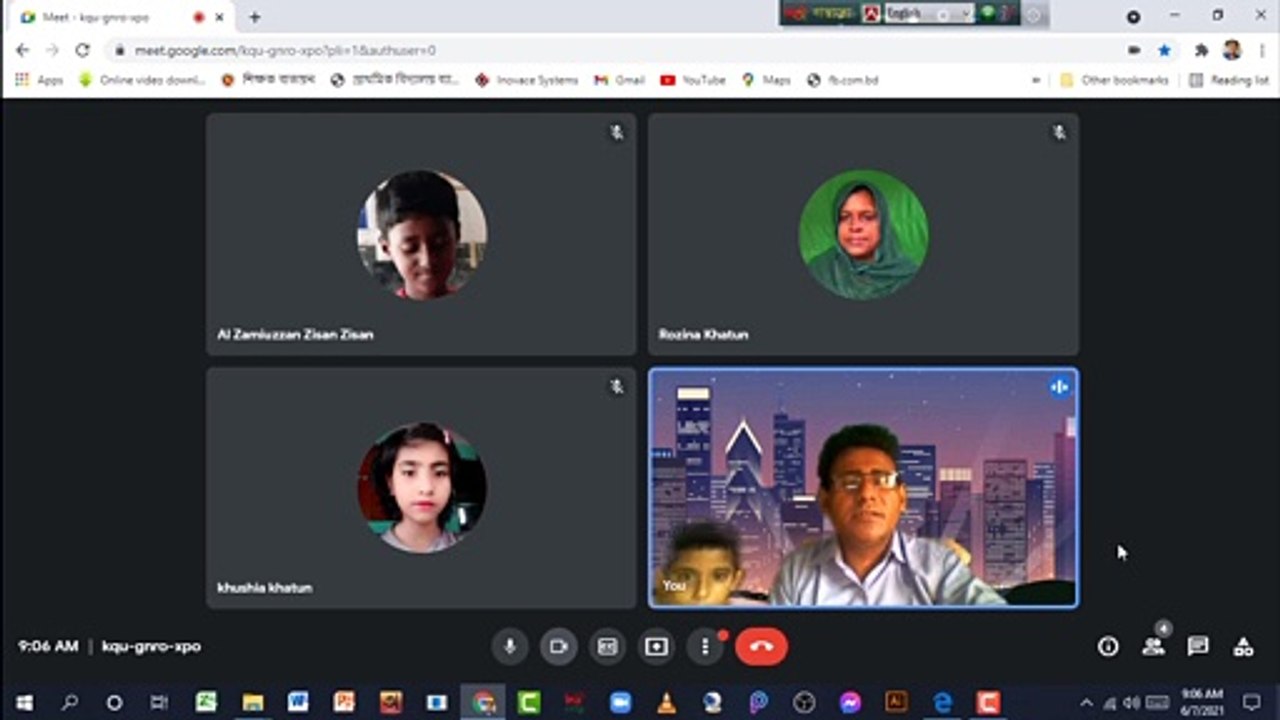
Task: Click meeting code kqu-gnro-xpo text
Action: (x=151, y=647)
